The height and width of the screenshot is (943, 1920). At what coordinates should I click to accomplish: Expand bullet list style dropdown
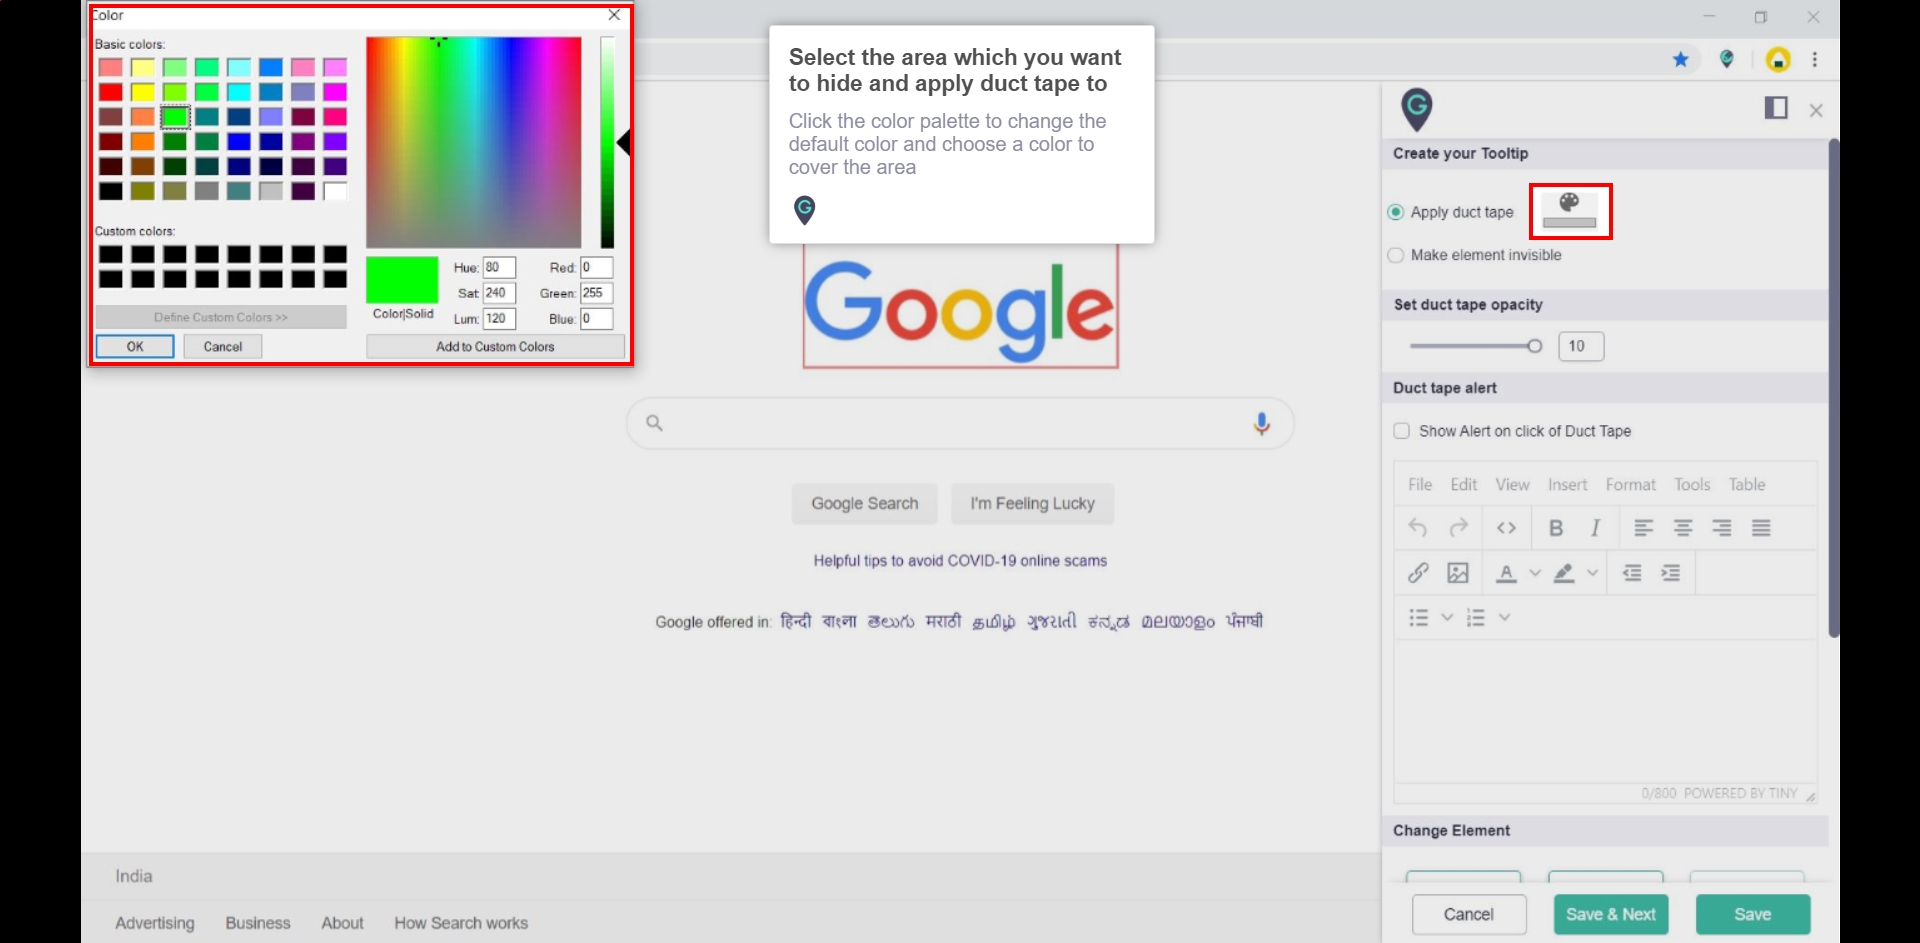[1447, 618]
